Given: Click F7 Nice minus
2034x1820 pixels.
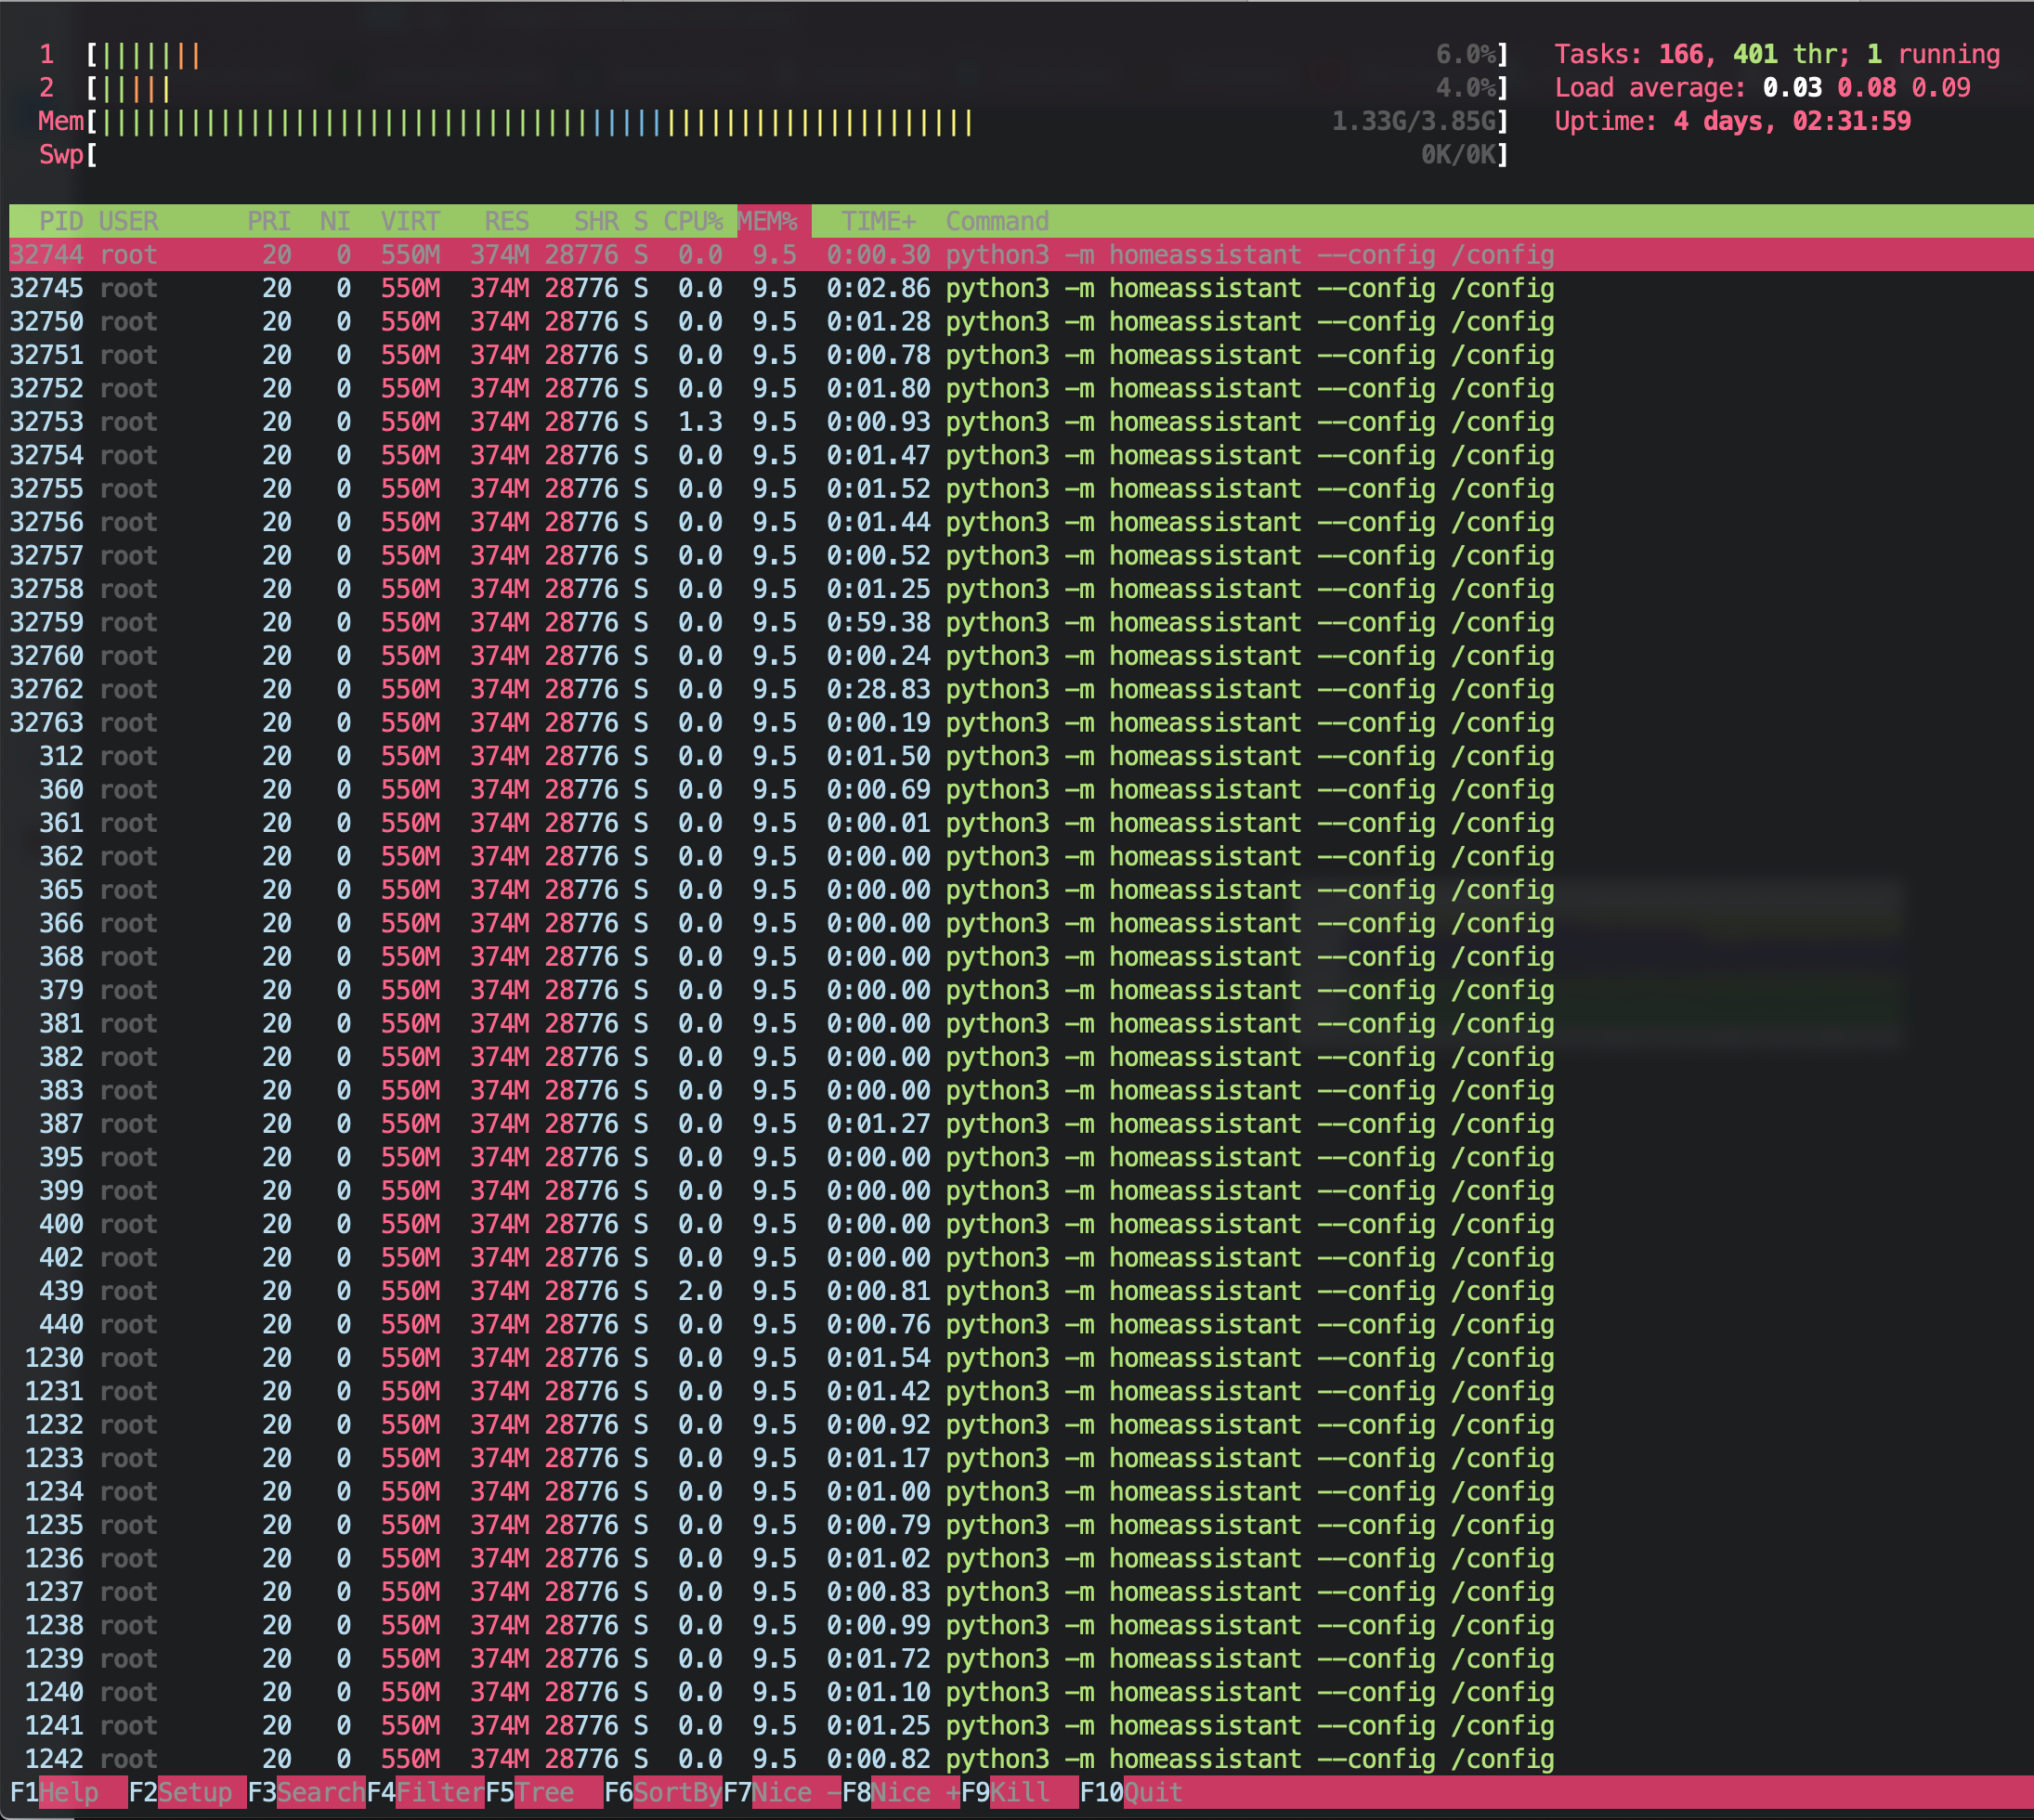Looking at the screenshot, I should click(782, 1793).
